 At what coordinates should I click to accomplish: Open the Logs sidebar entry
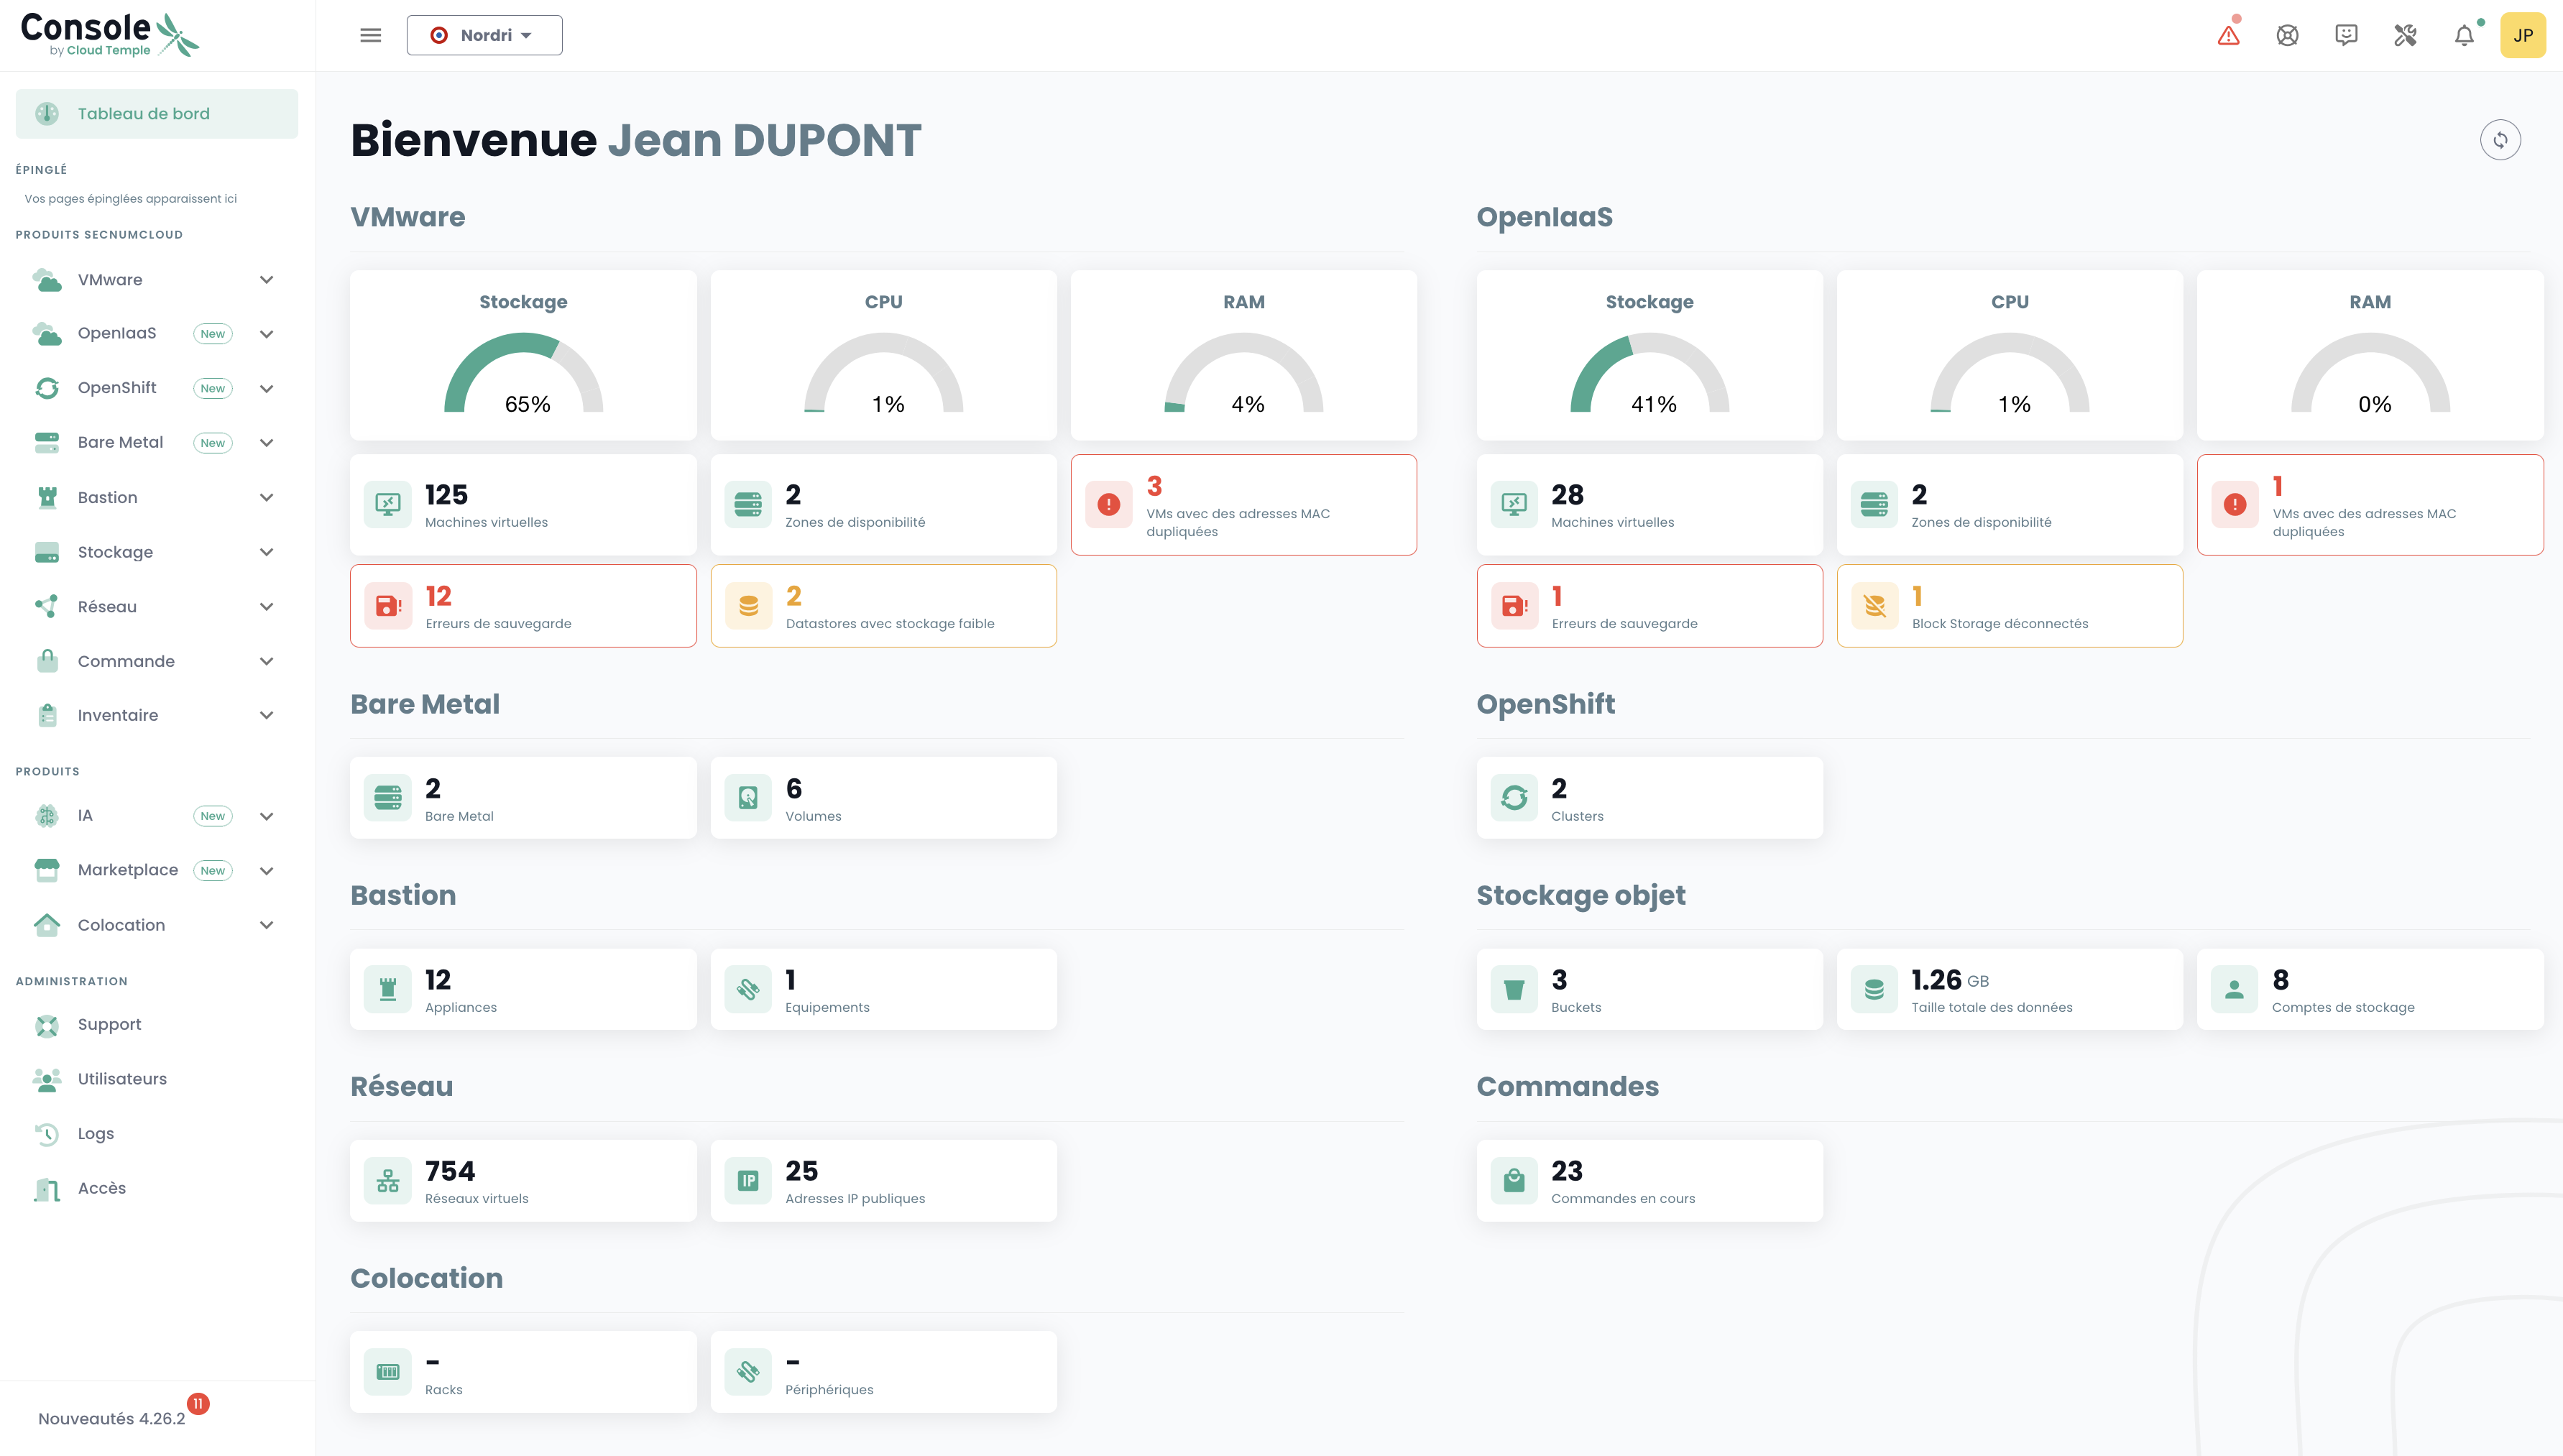click(96, 1134)
